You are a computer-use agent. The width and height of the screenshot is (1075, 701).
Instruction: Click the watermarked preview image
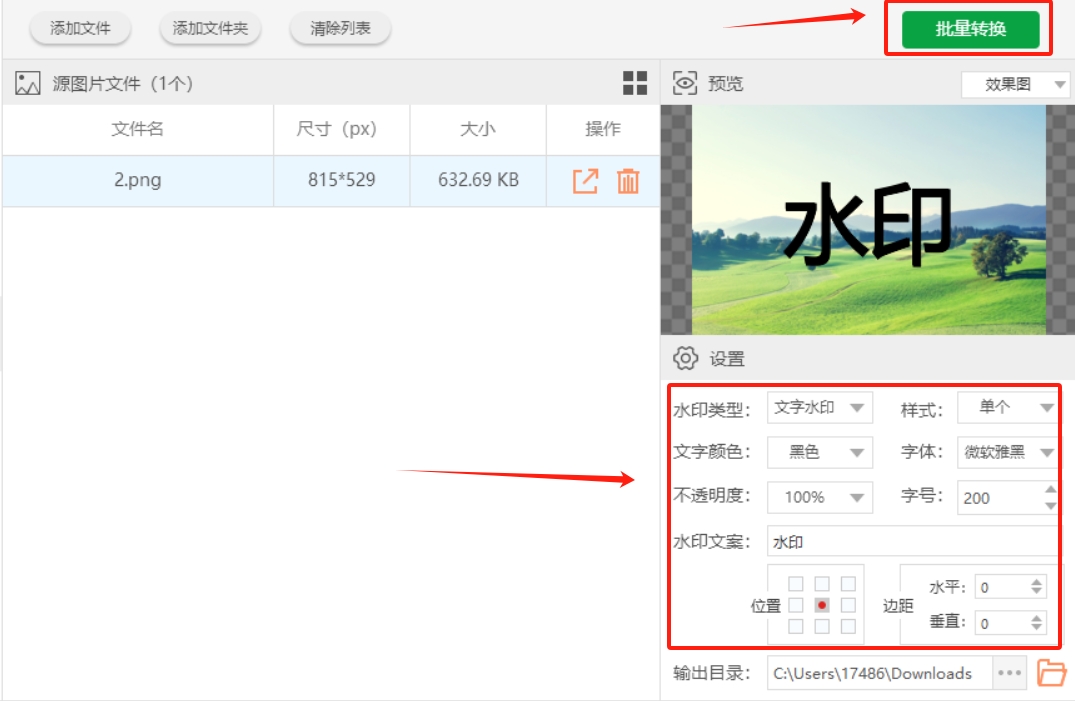(869, 220)
